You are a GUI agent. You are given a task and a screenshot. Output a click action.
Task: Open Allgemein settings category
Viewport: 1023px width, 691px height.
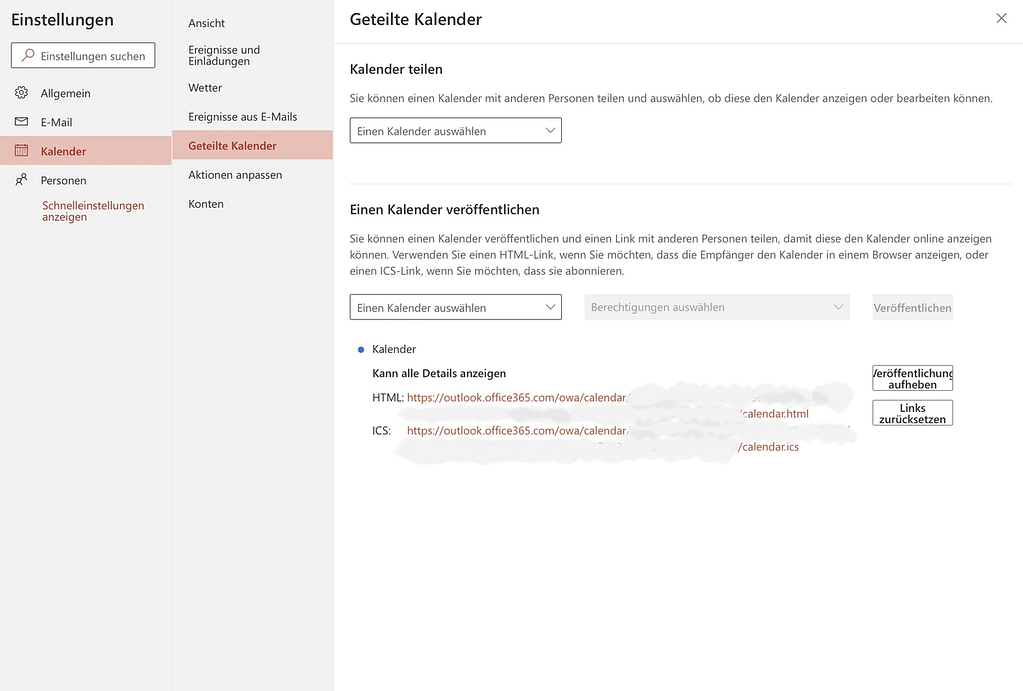click(x=85, y=93)
